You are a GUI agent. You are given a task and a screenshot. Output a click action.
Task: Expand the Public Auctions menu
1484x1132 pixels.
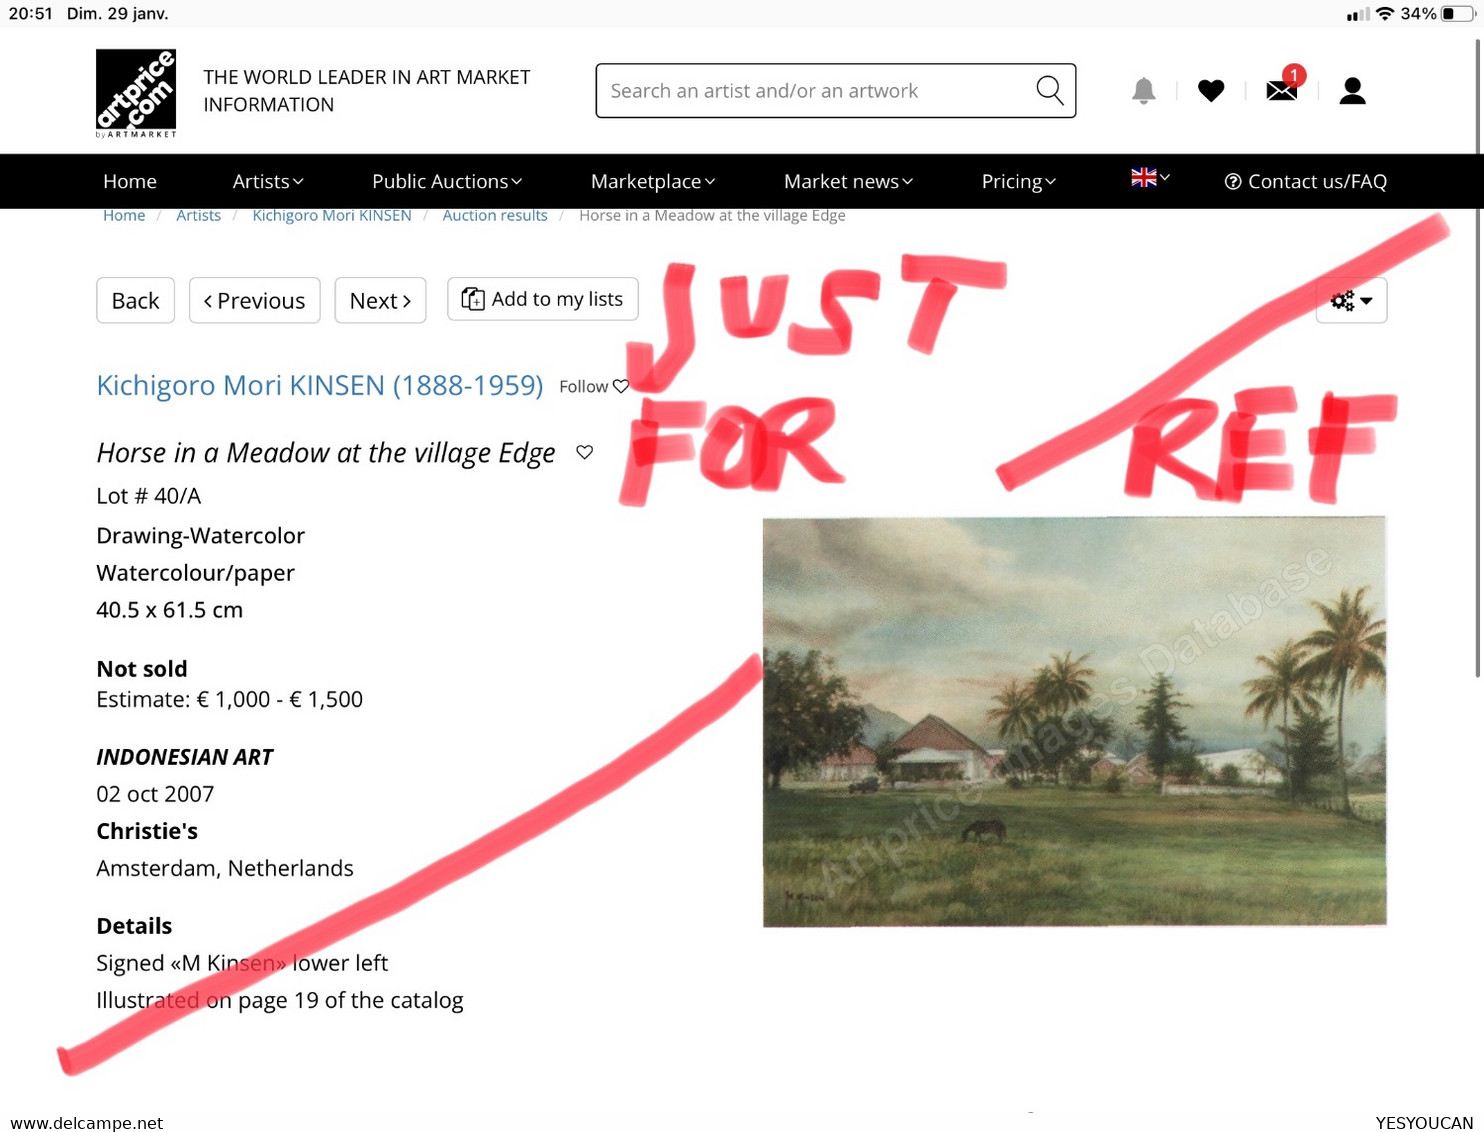pos(447,181)
